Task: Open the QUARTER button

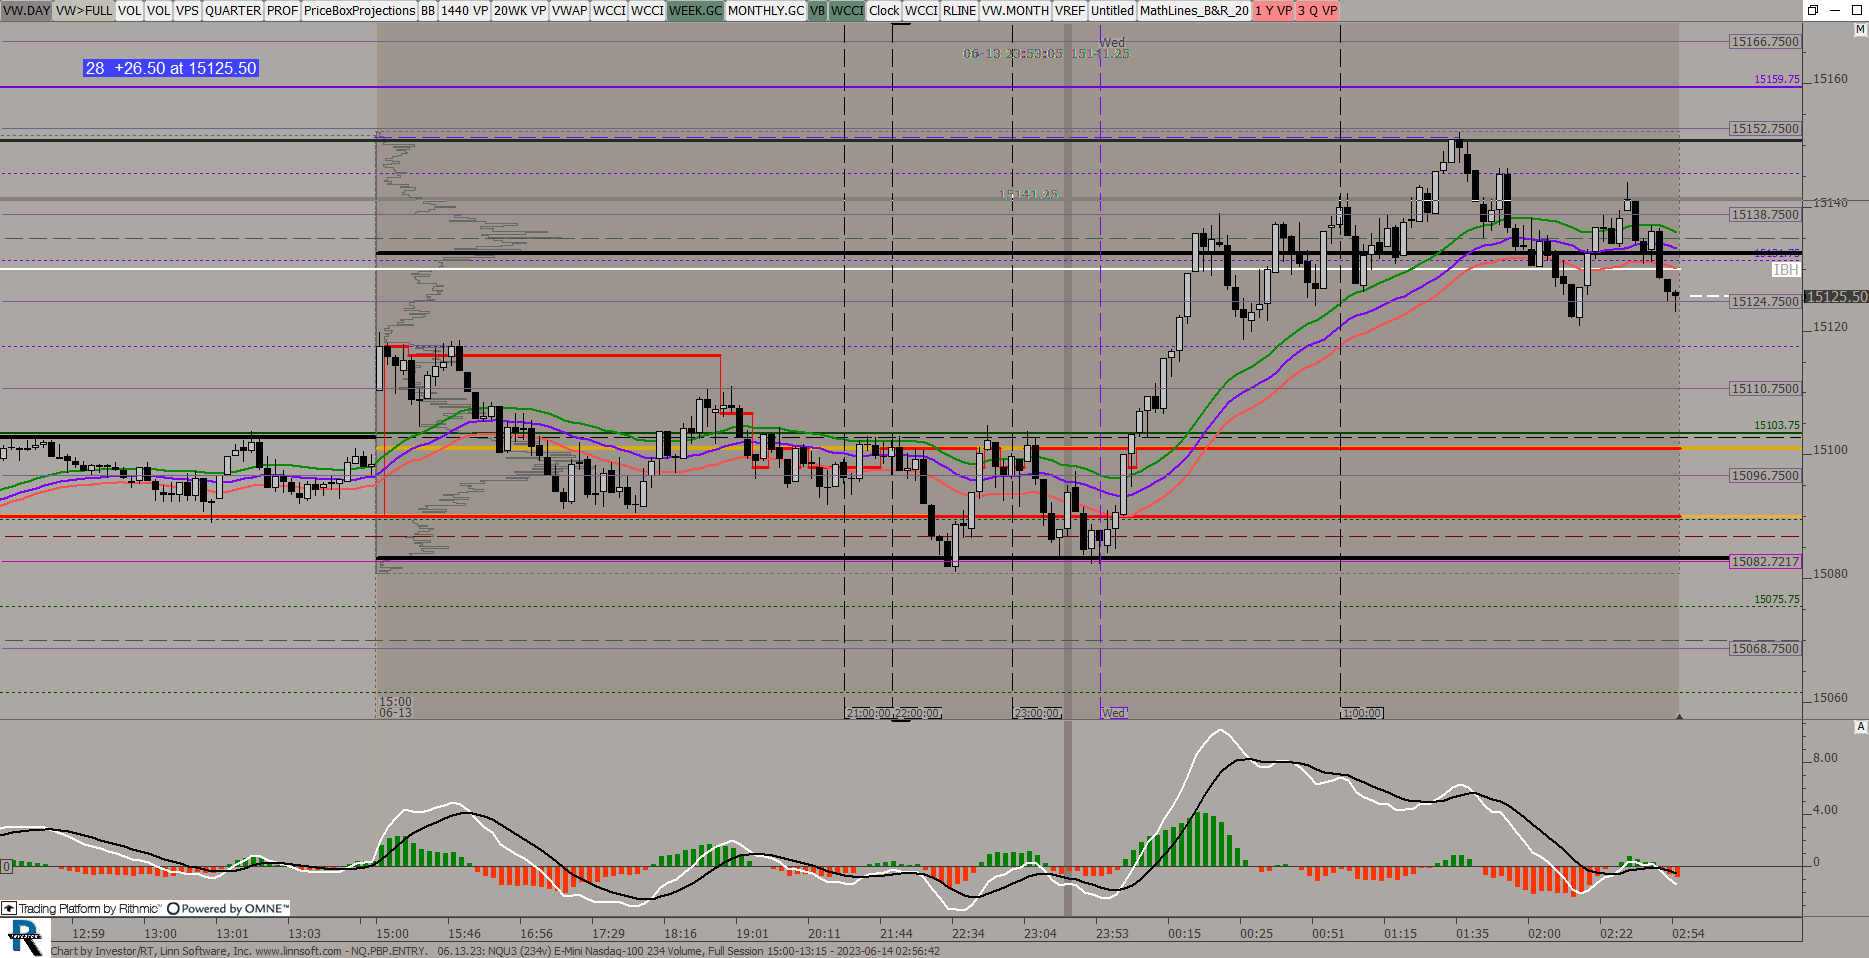Action: 233,10
